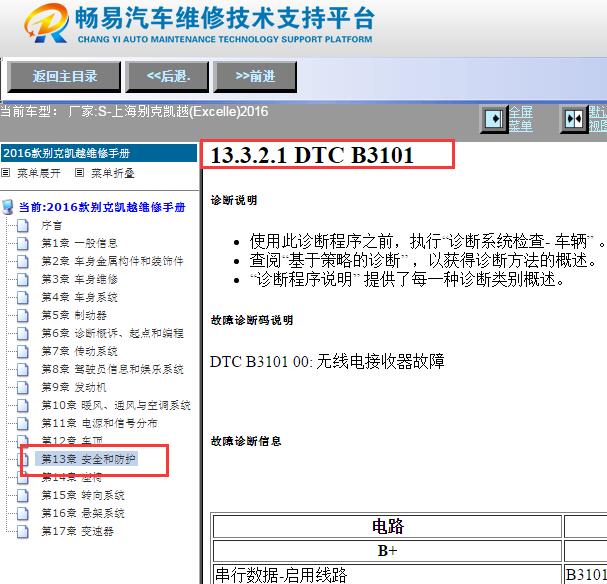Screen dimensions: 607x584
Task: Click the 当前车型 vehicle info text
Action: [x=134, y=112]
